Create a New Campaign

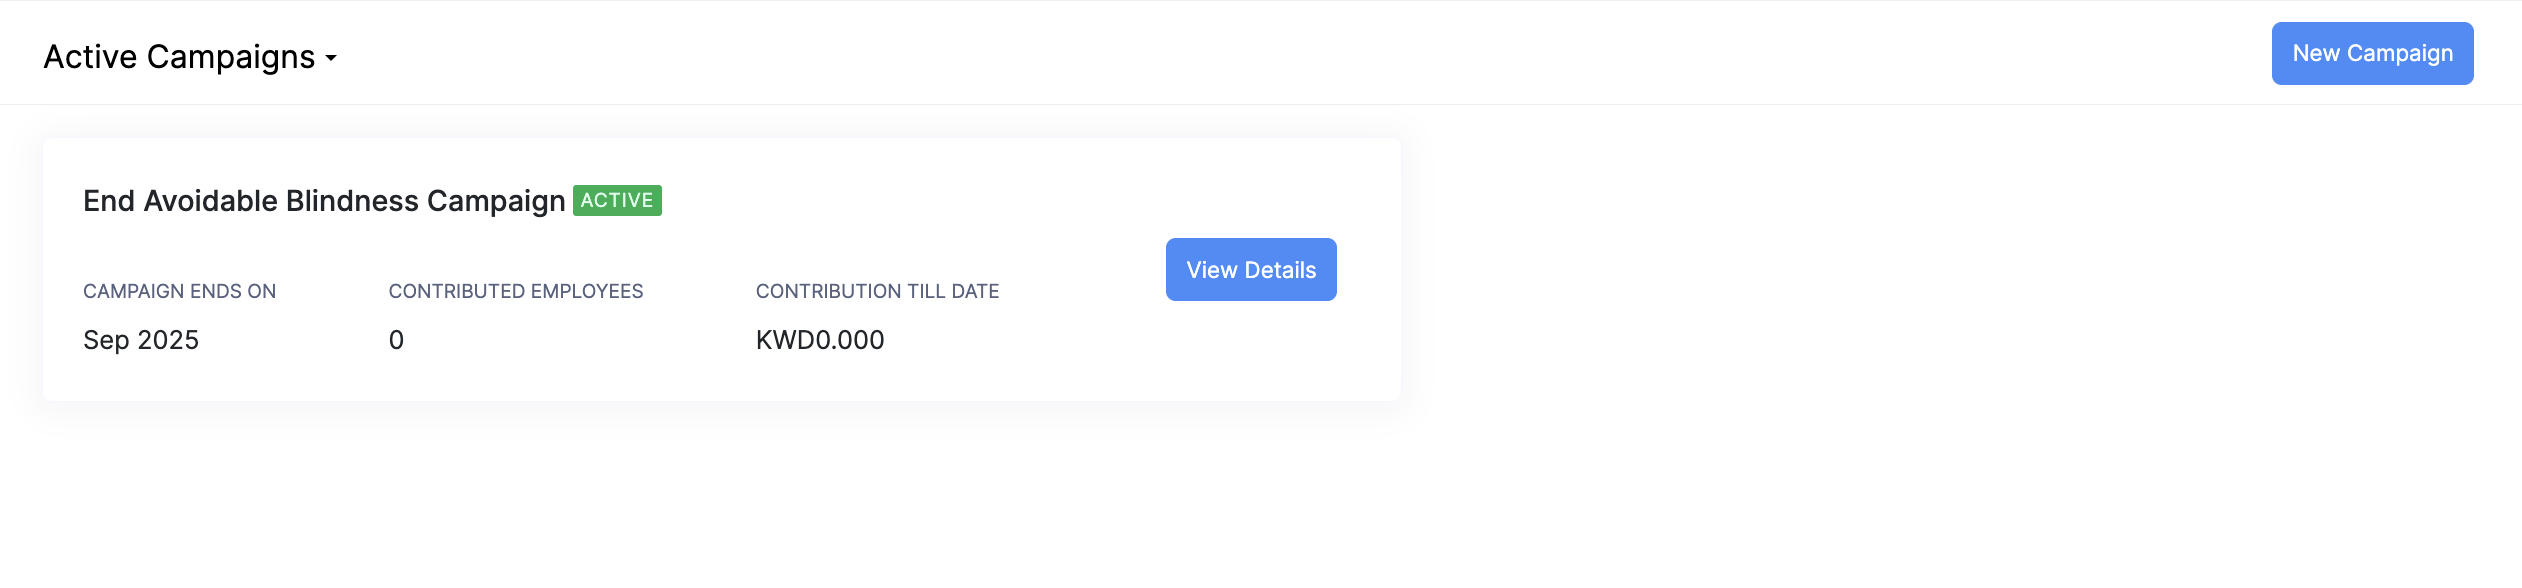(2371, 54)
